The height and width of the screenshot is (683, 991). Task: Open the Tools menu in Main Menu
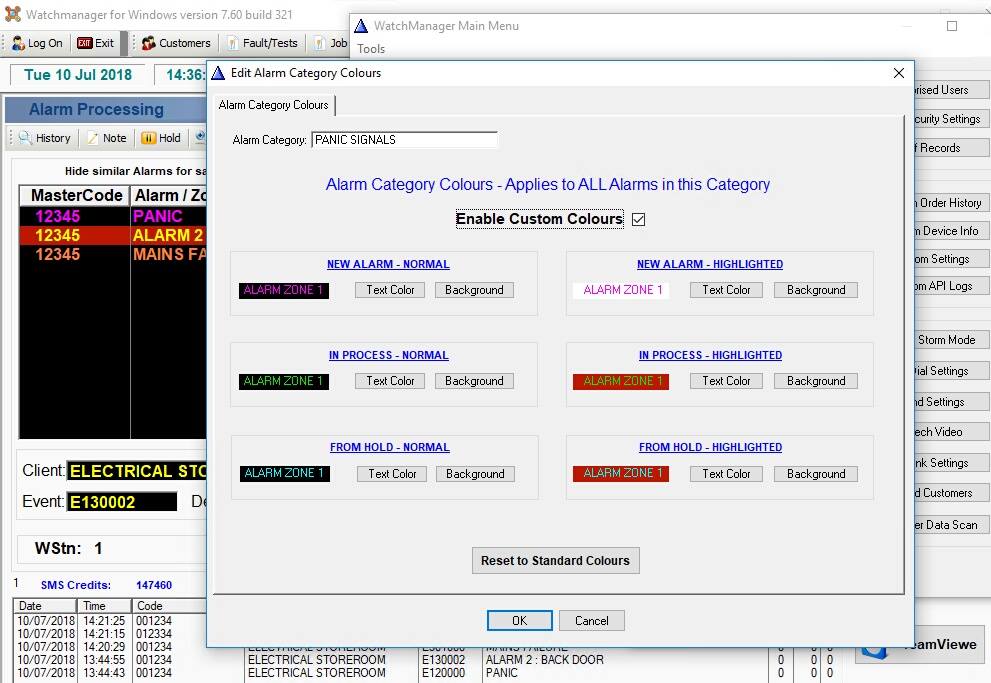tap(371, 49)
